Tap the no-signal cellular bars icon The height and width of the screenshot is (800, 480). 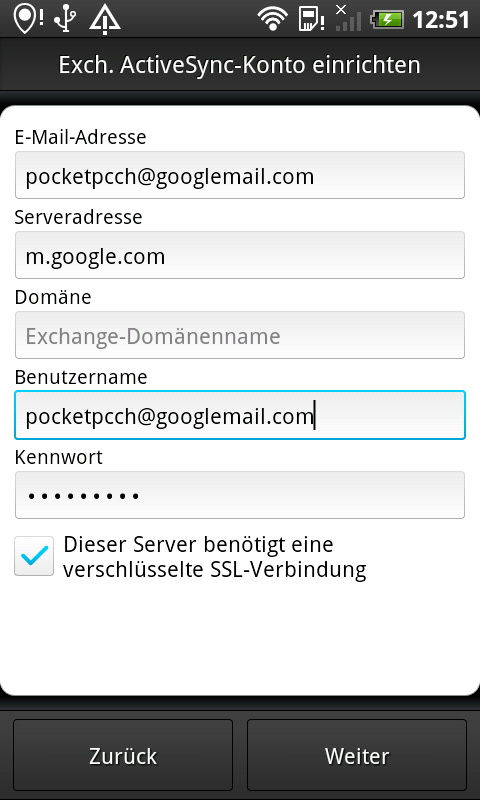348,18
